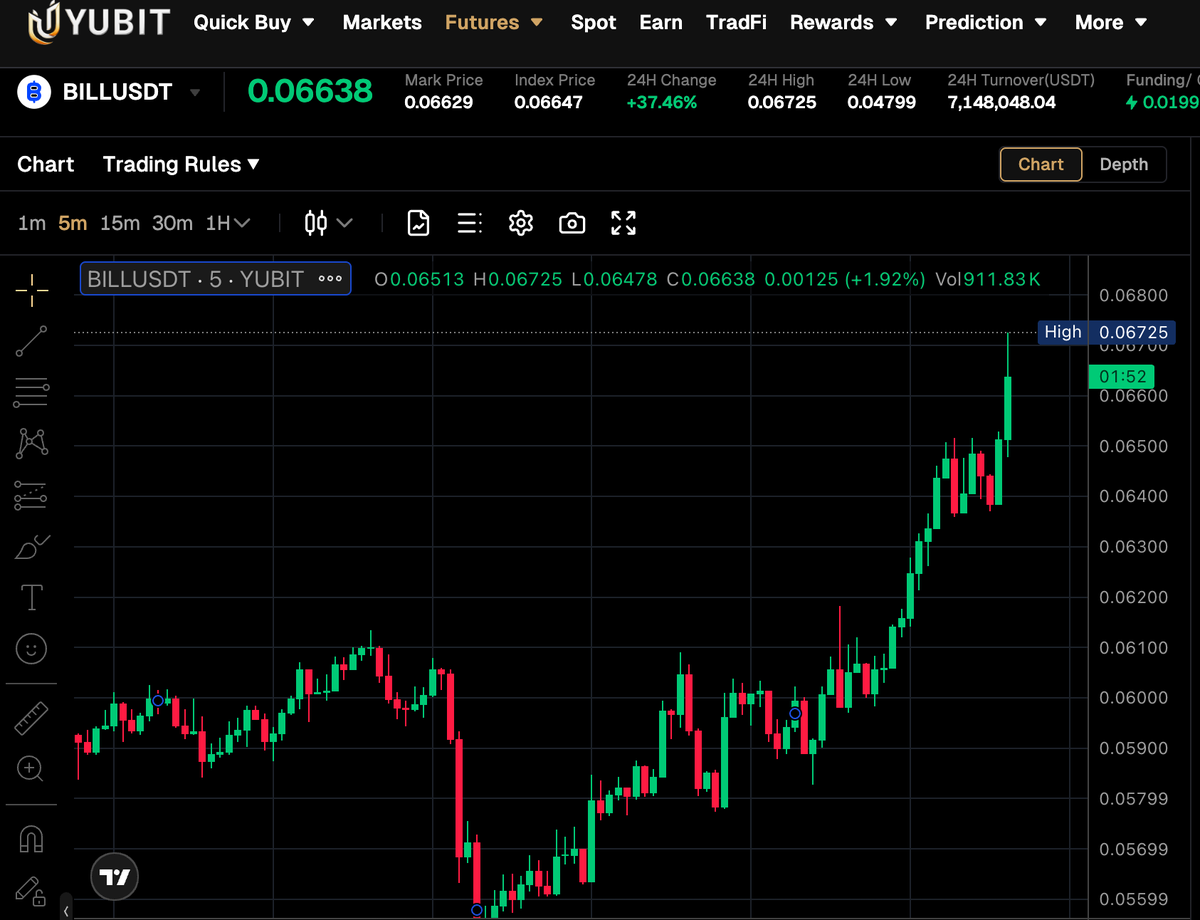Open the TradFi page
The width and height of the screenshot is (1200, 920).
[x=736, y=22]
